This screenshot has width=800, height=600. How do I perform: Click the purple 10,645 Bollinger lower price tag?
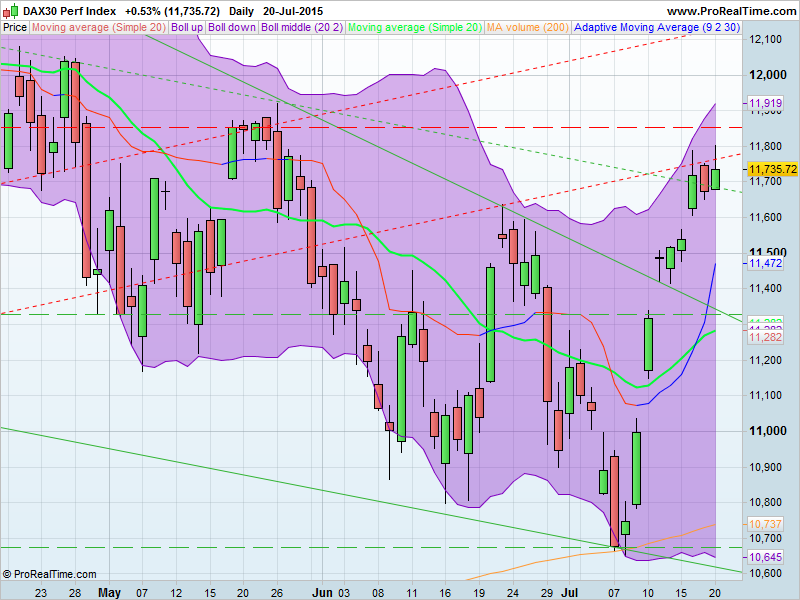tap(765, 557)
